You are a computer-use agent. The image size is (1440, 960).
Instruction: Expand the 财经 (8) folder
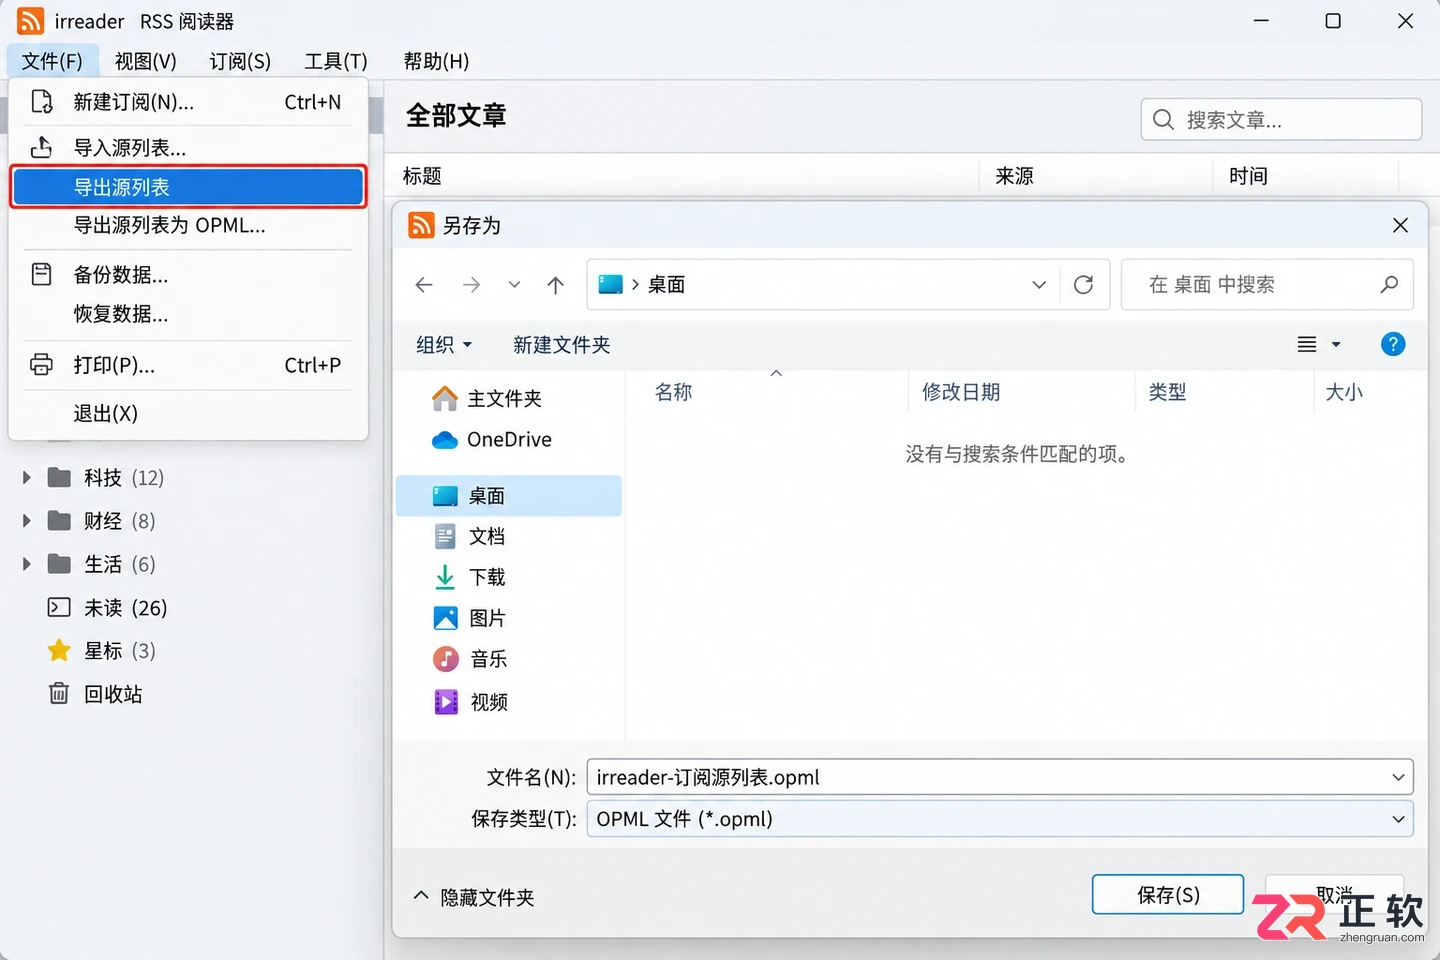tap(27, 521)
